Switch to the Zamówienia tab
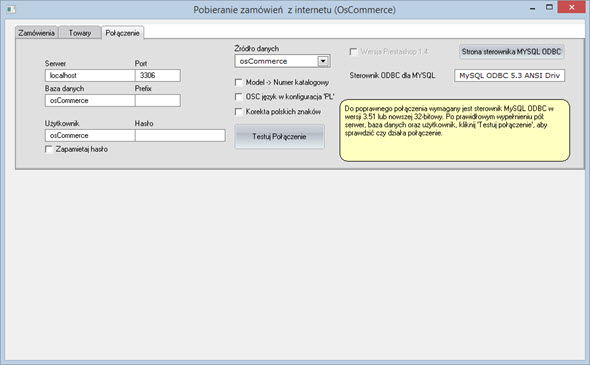Screen dimensions: 590x365 36,33
